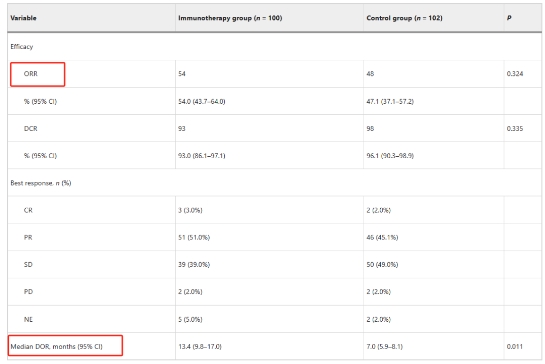Select the Best response n (%) heading
The width and height of the screenshot is (545, 364).
(41, 183)
